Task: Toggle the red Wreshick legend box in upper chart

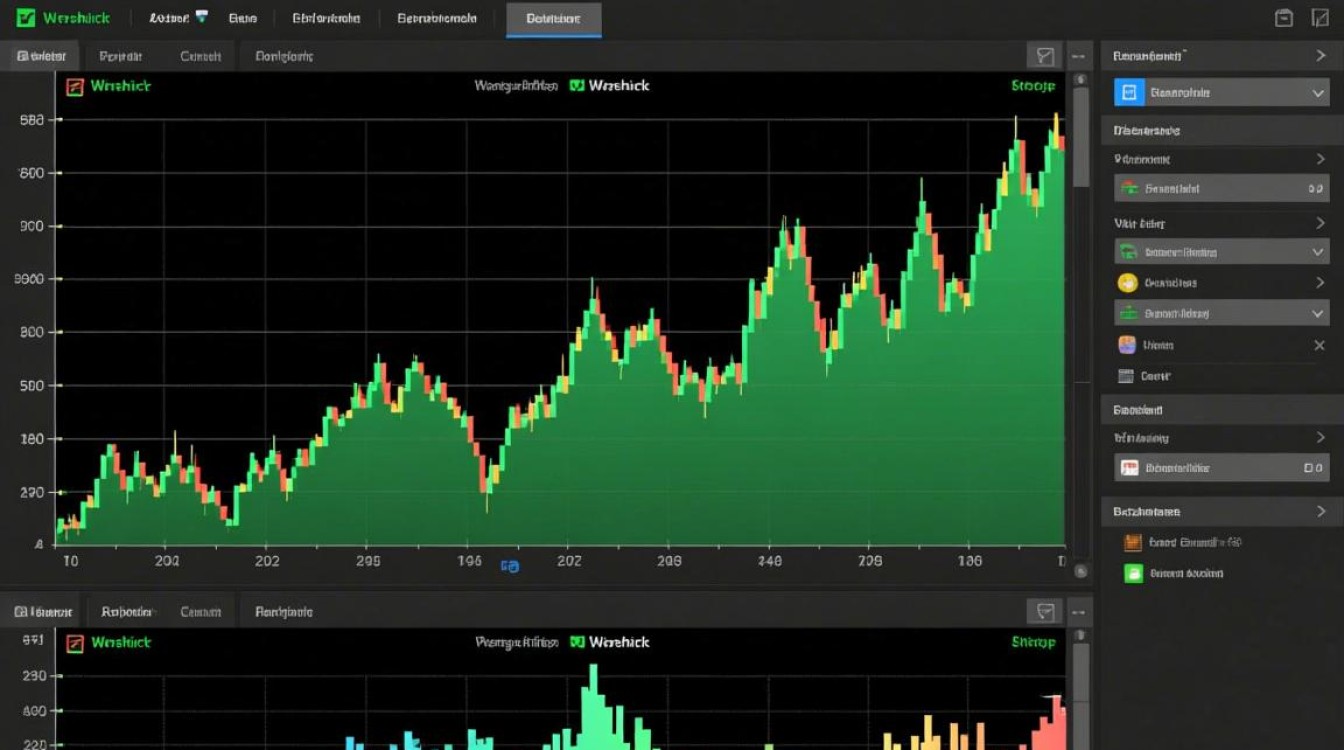Action: click(x=74, y=87)
